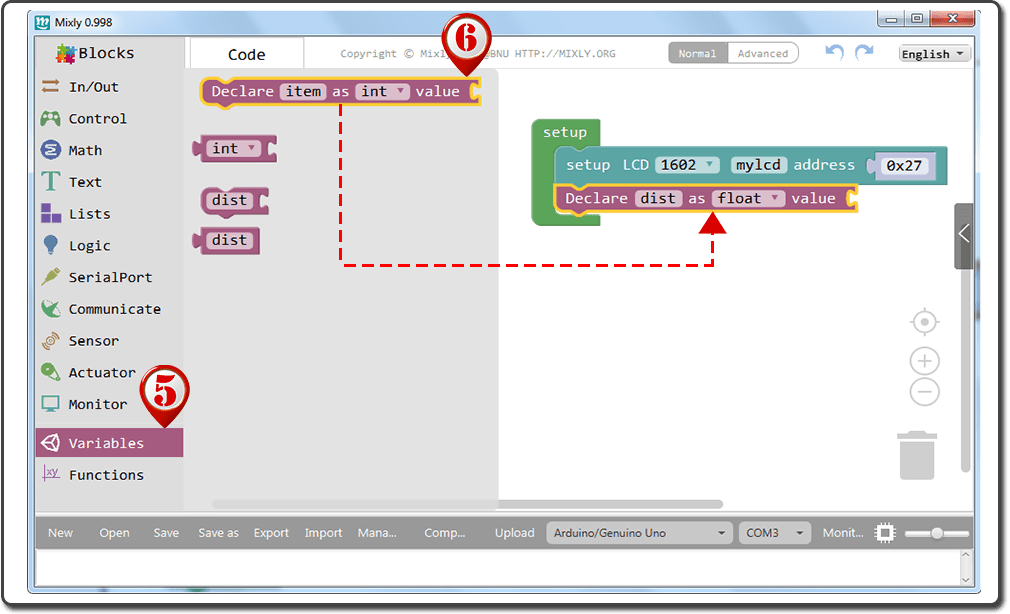Switch to the Code tab
The image size is (1010, 614).
pos(246,52)
